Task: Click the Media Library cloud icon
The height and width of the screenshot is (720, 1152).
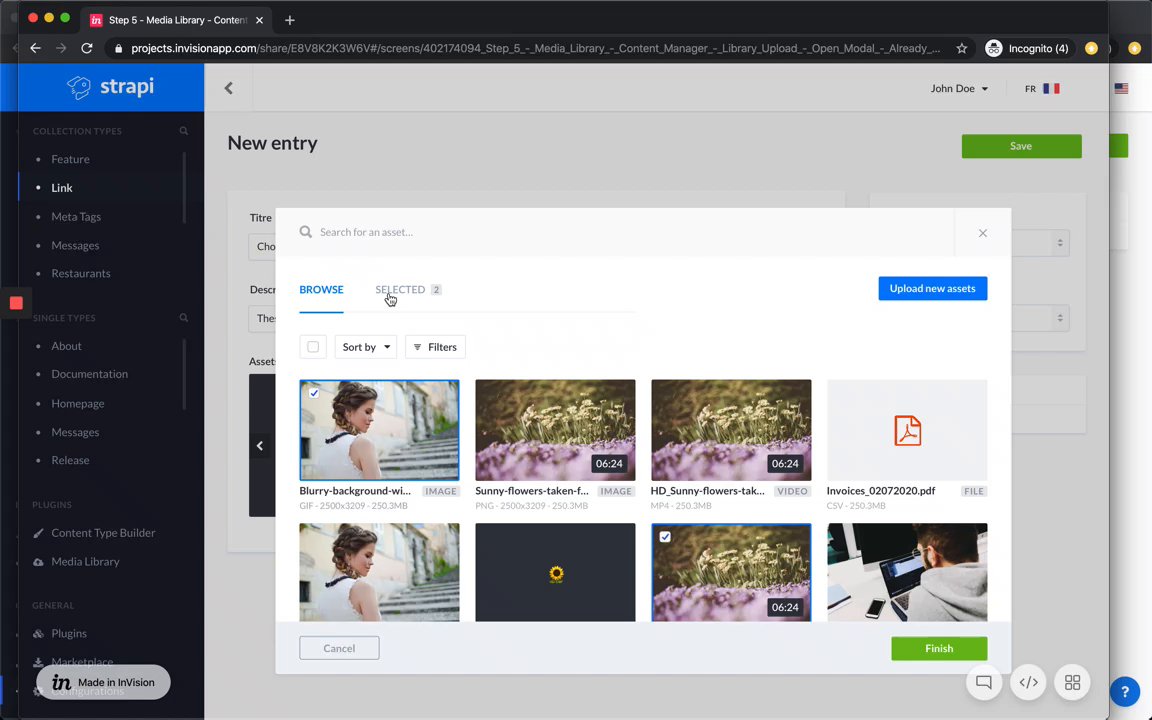Action: [x=38, y=561]
